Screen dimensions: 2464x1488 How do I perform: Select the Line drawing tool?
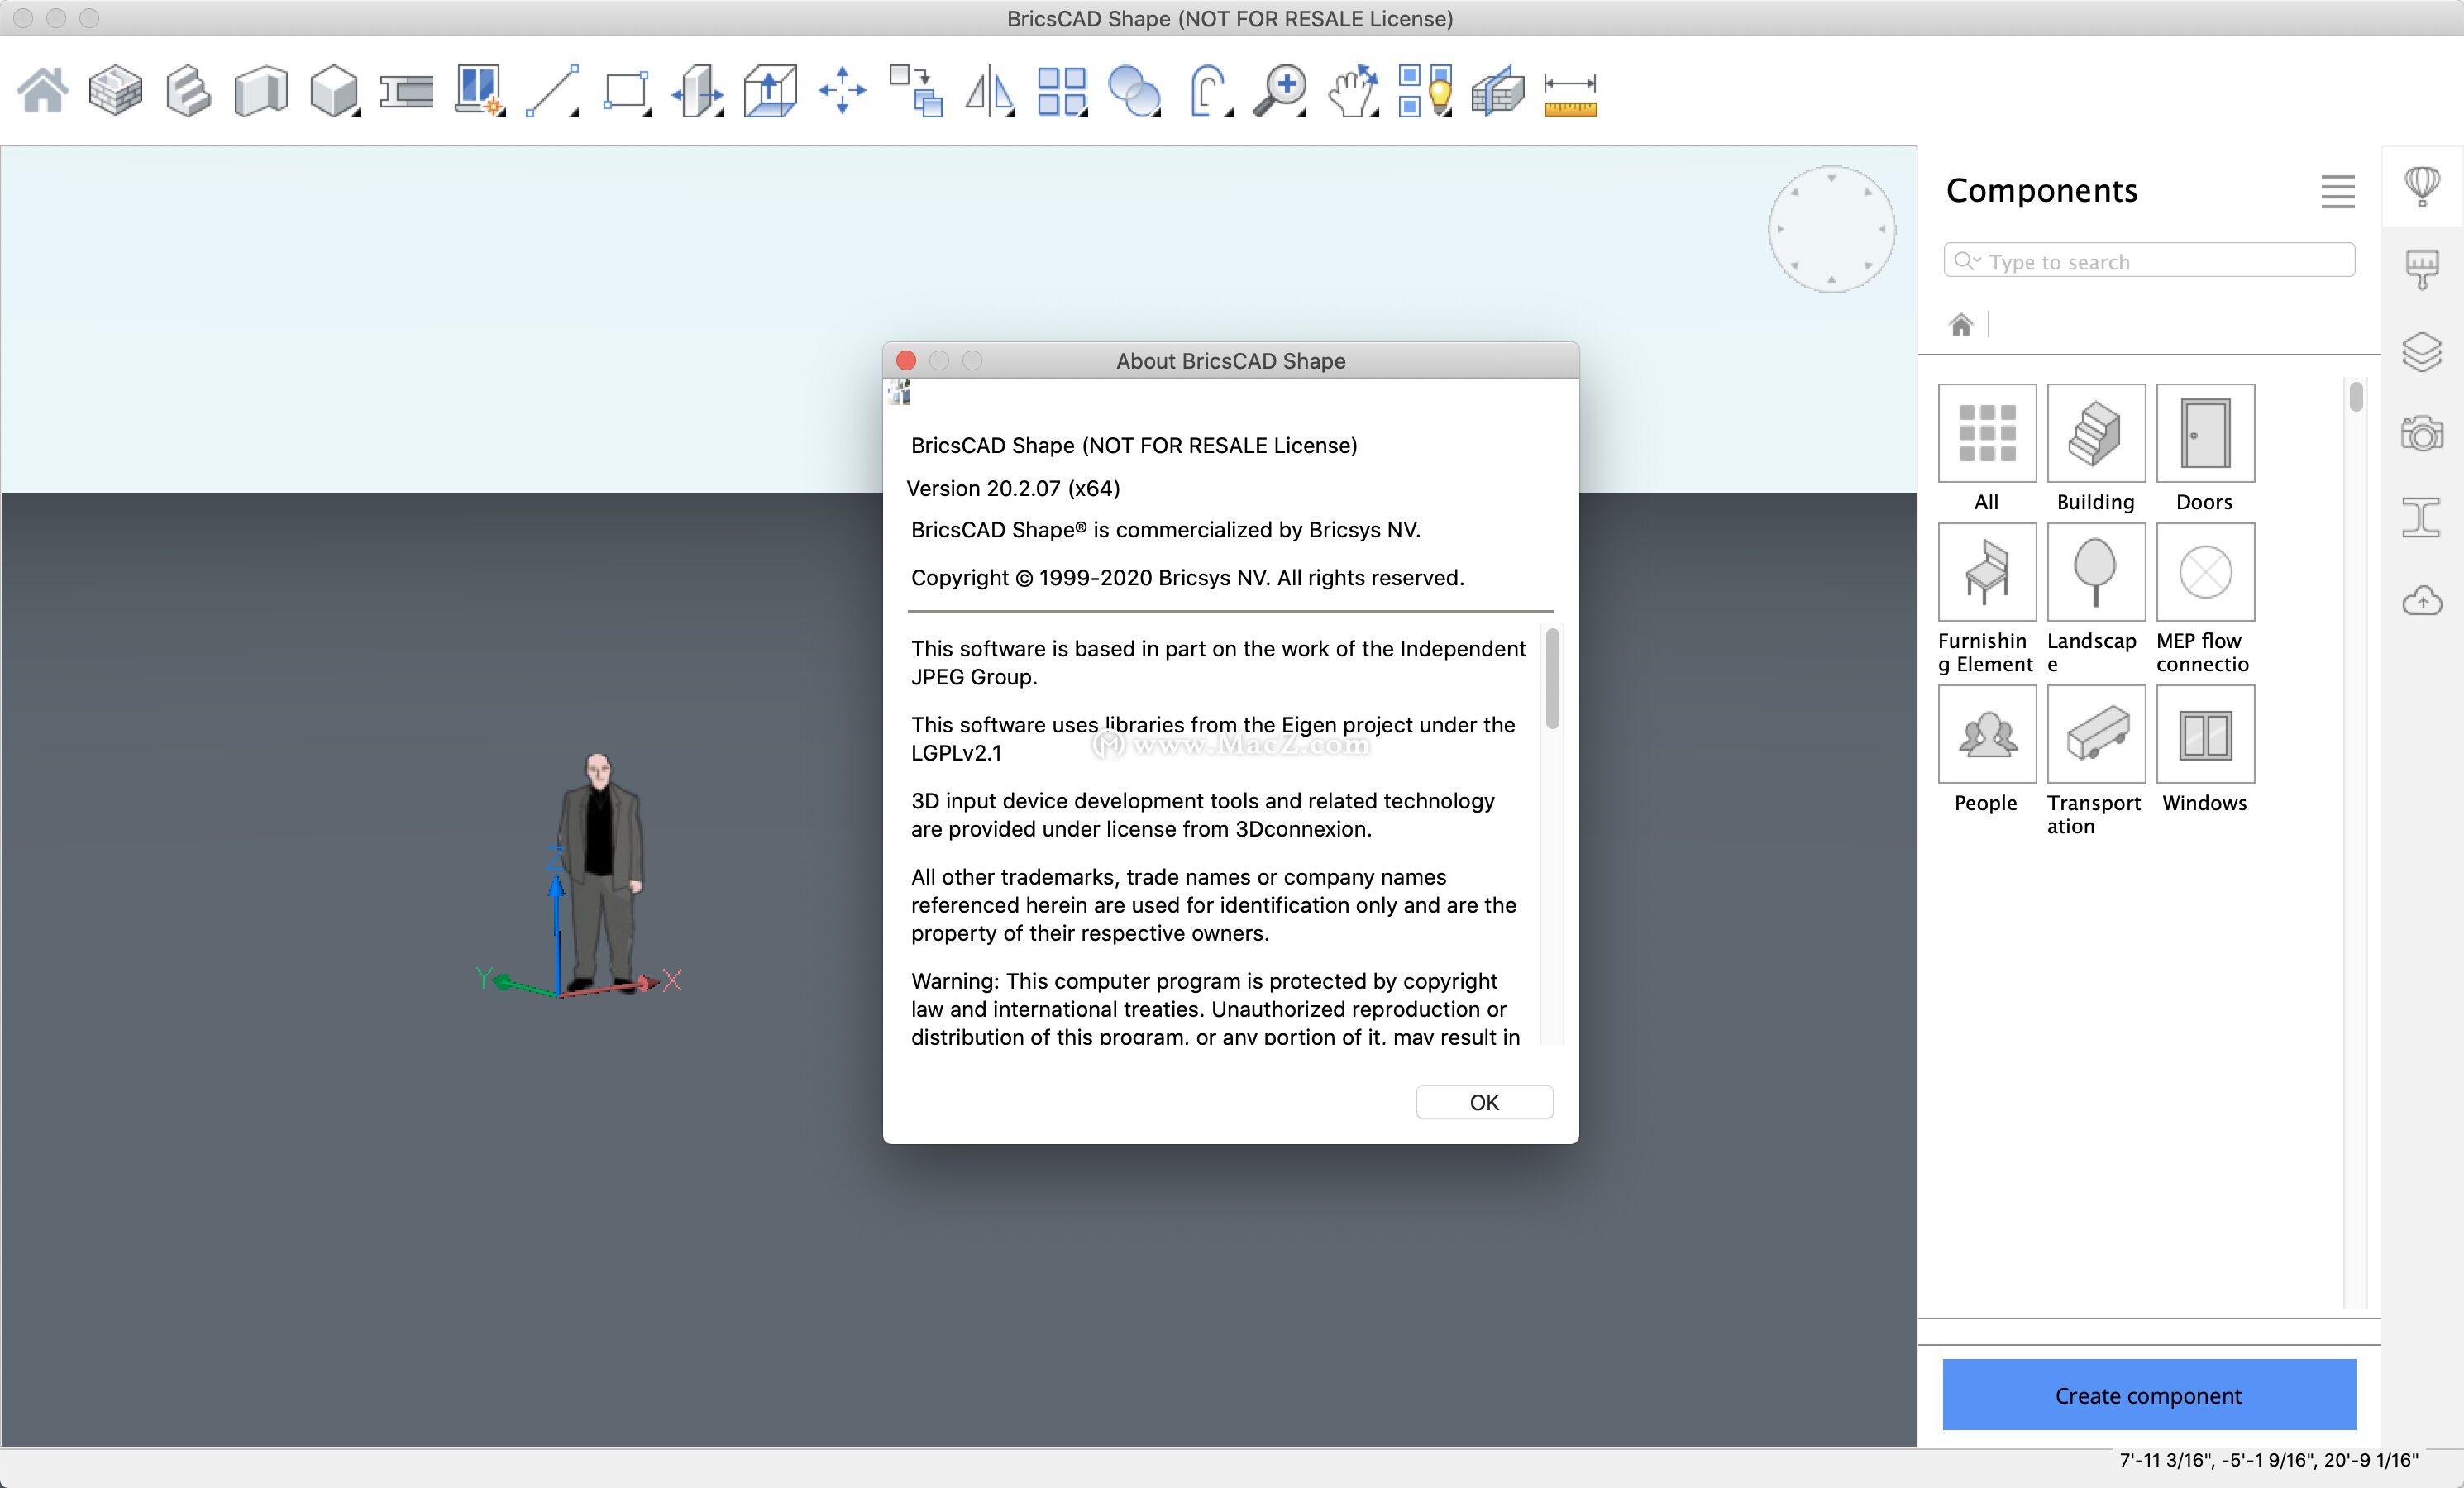(x=551, y=92)
